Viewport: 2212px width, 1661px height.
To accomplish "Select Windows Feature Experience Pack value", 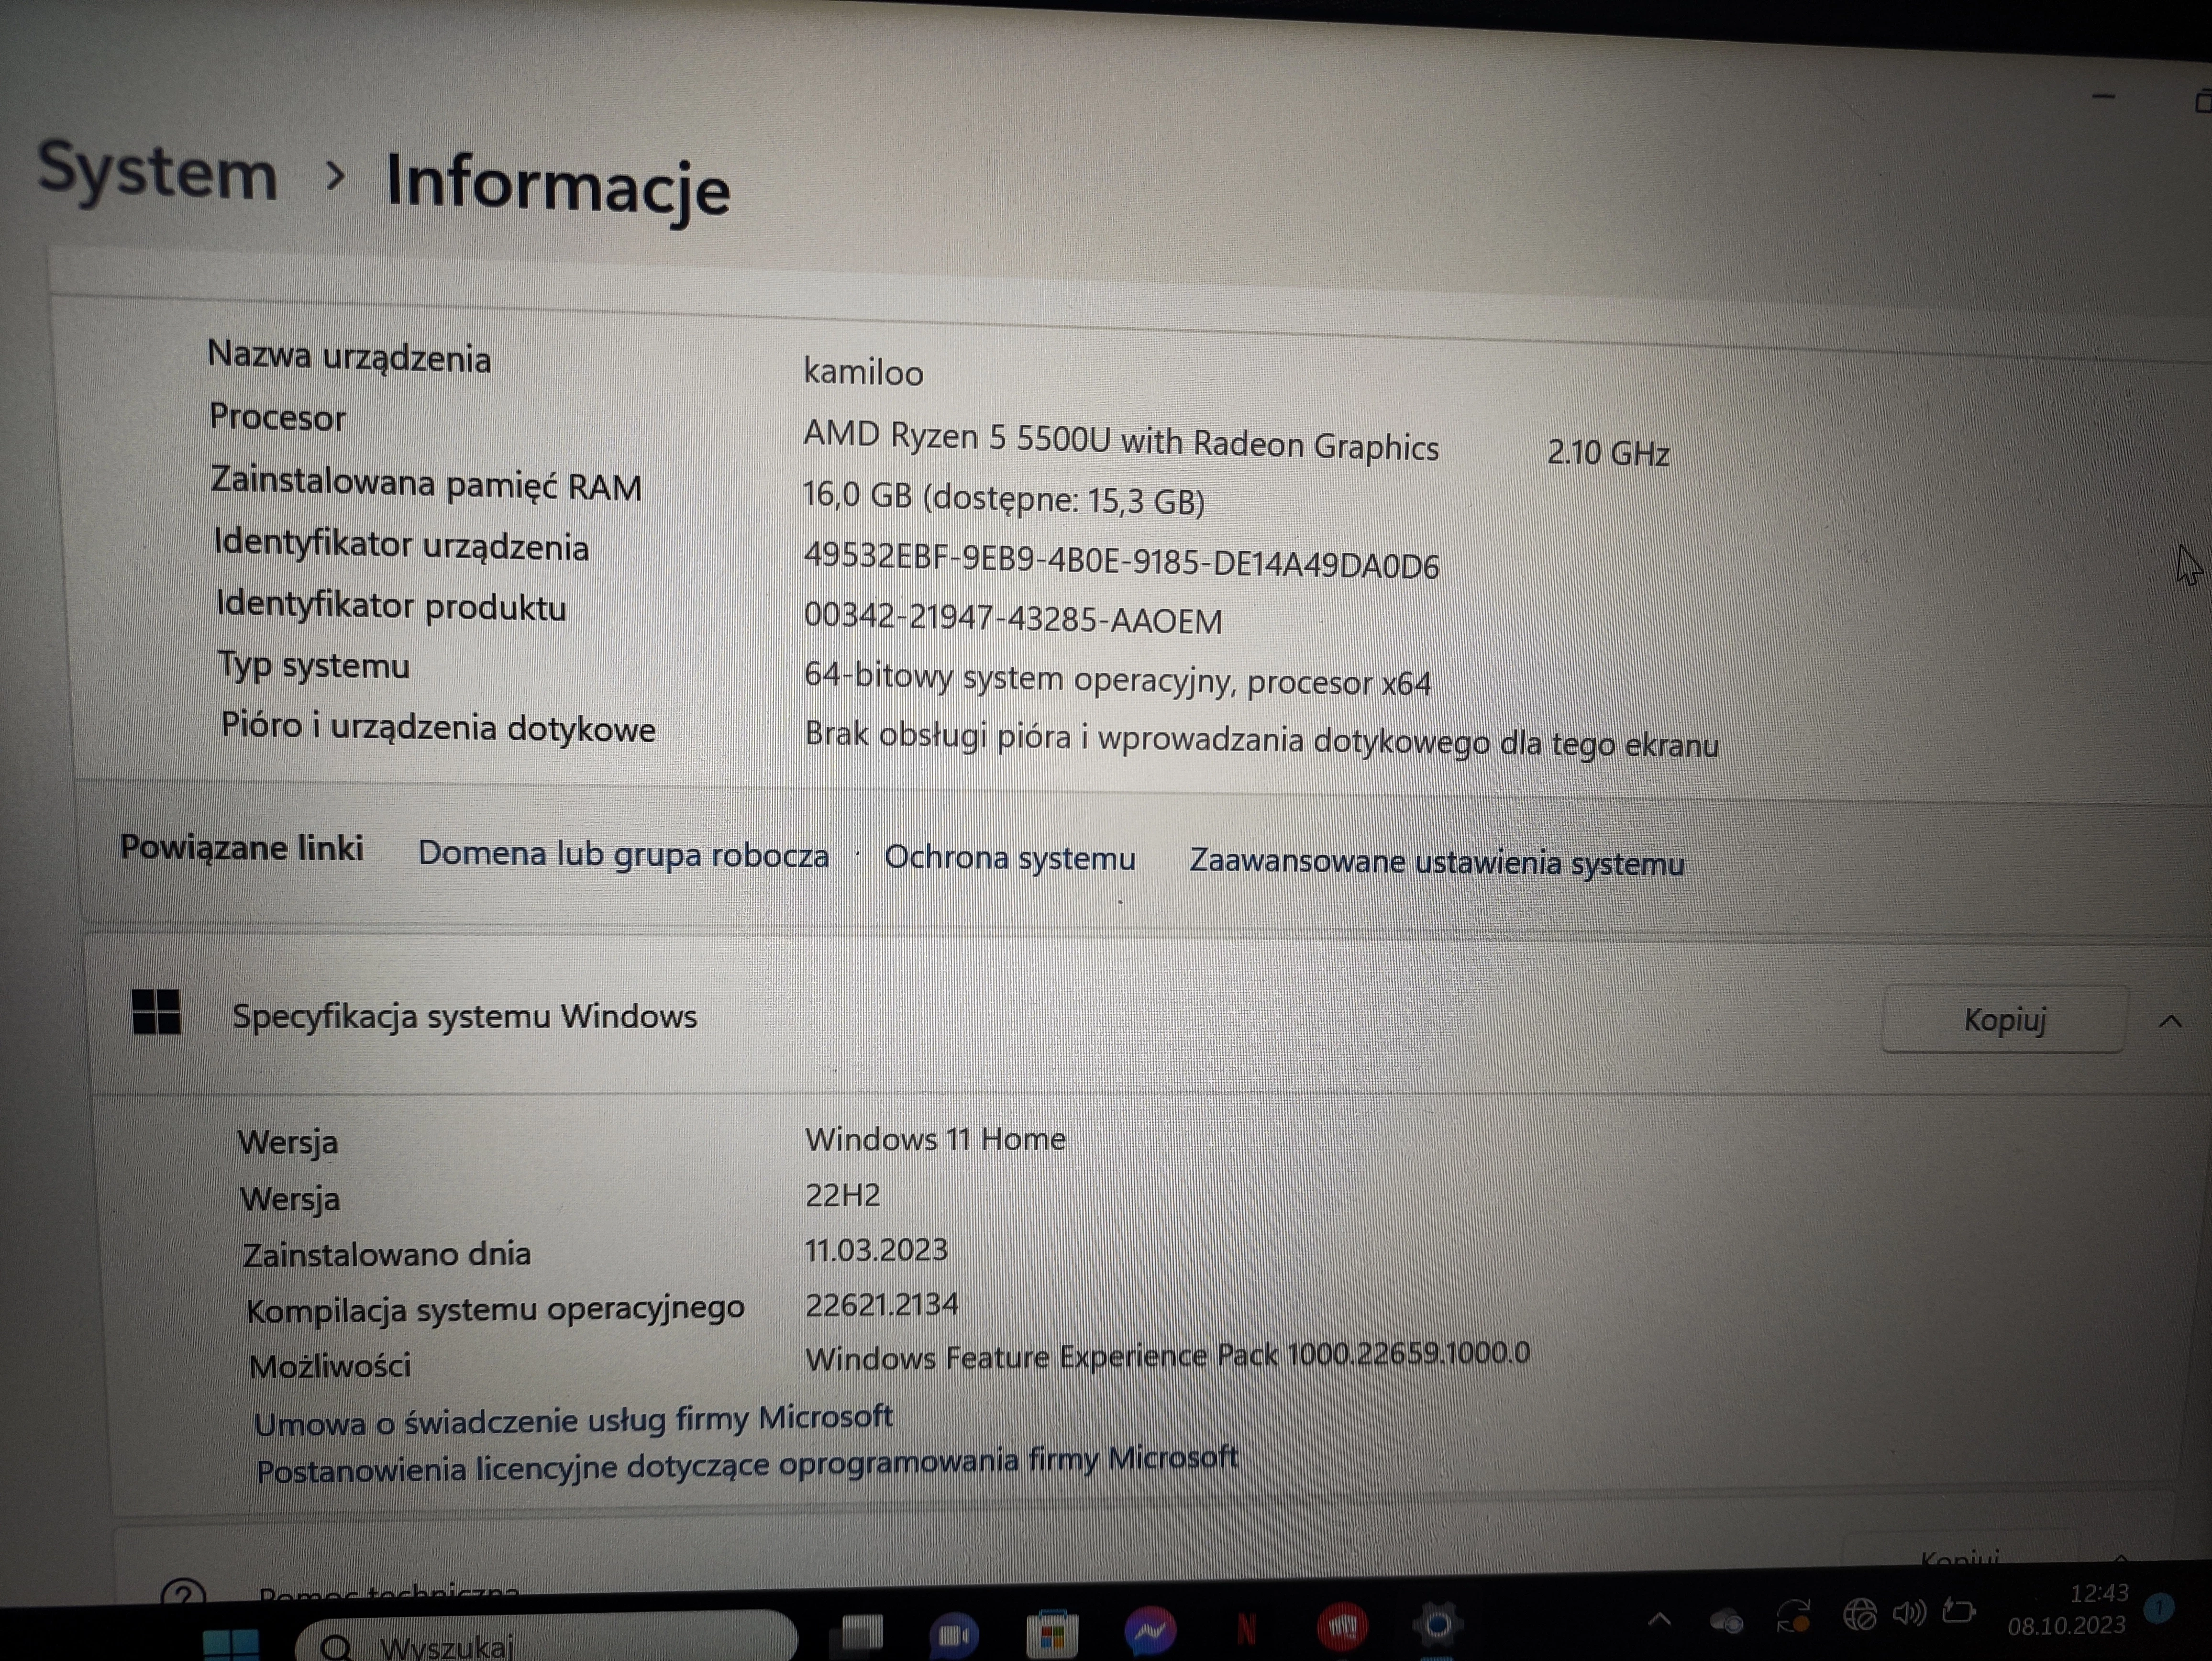I will (x=1167, y=1356).
